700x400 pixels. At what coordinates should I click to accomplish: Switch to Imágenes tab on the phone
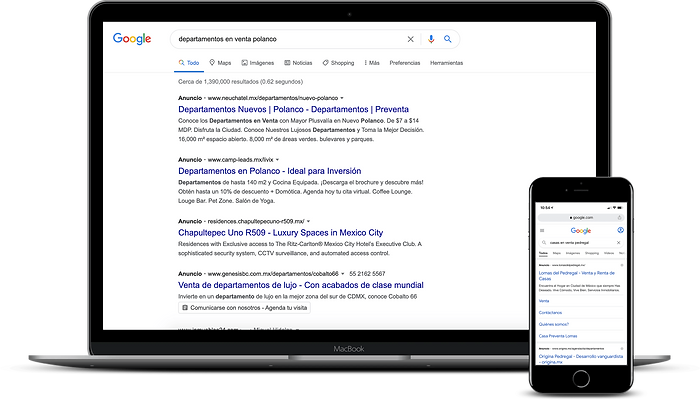(x=573, y=253)
